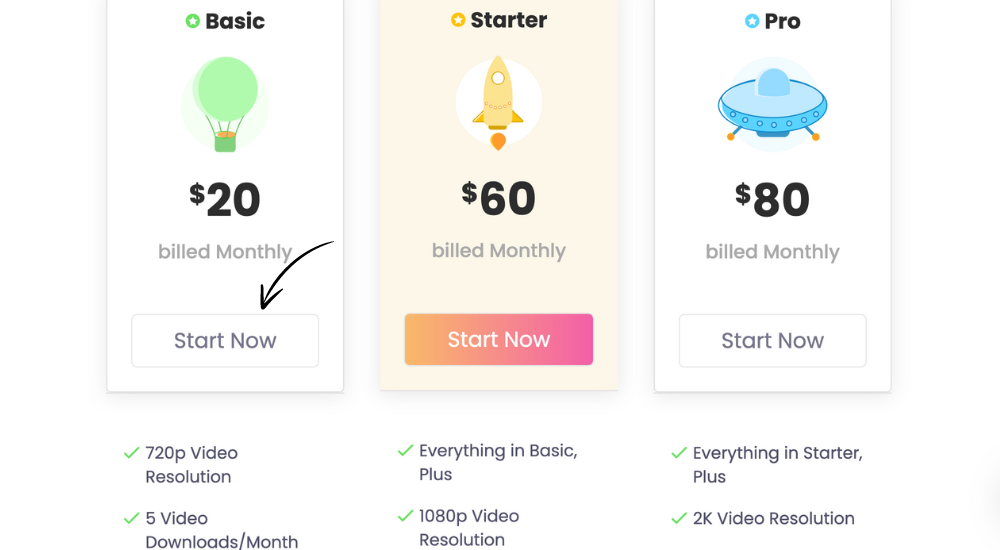Click the yellow rocket illustration
This screenshot has width=1000, height=550.
pos(499,103)
